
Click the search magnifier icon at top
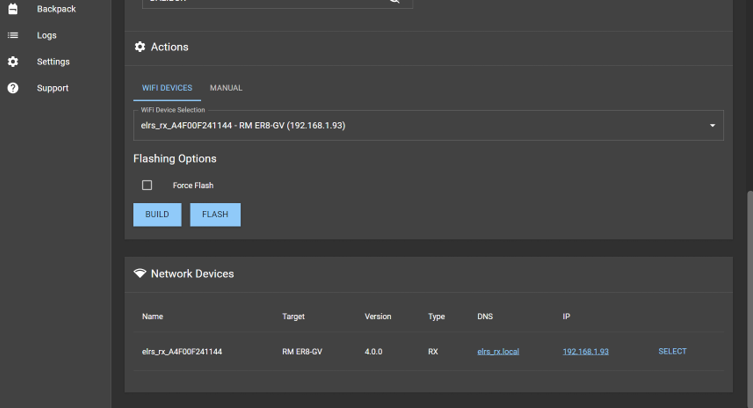395,2
